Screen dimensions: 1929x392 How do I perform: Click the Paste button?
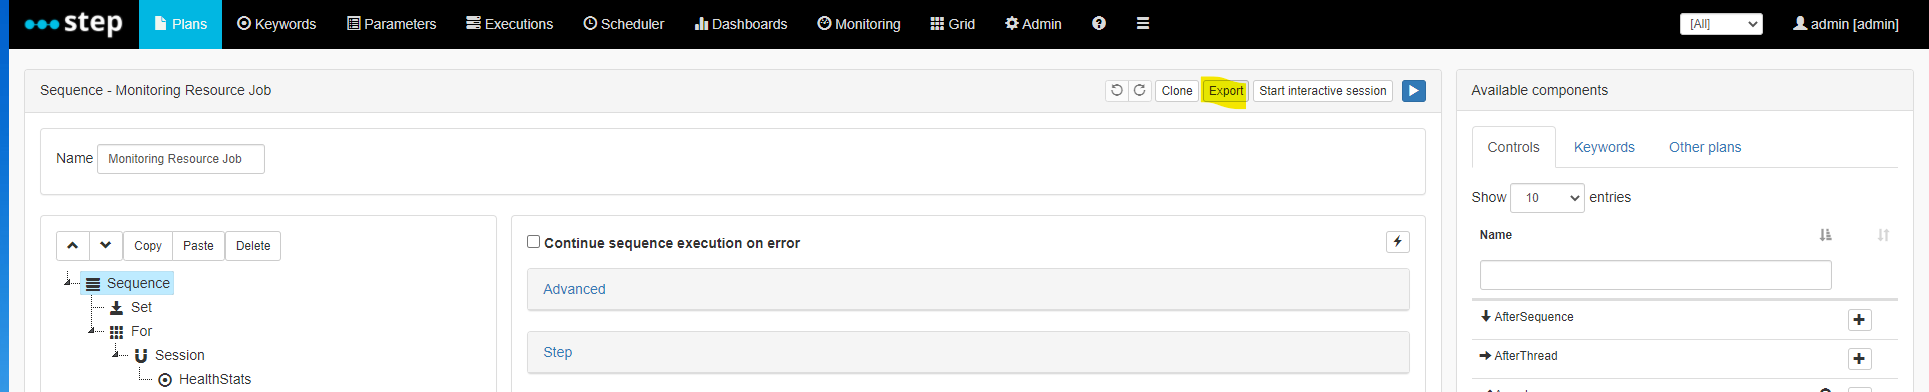(x=198, y=245)
